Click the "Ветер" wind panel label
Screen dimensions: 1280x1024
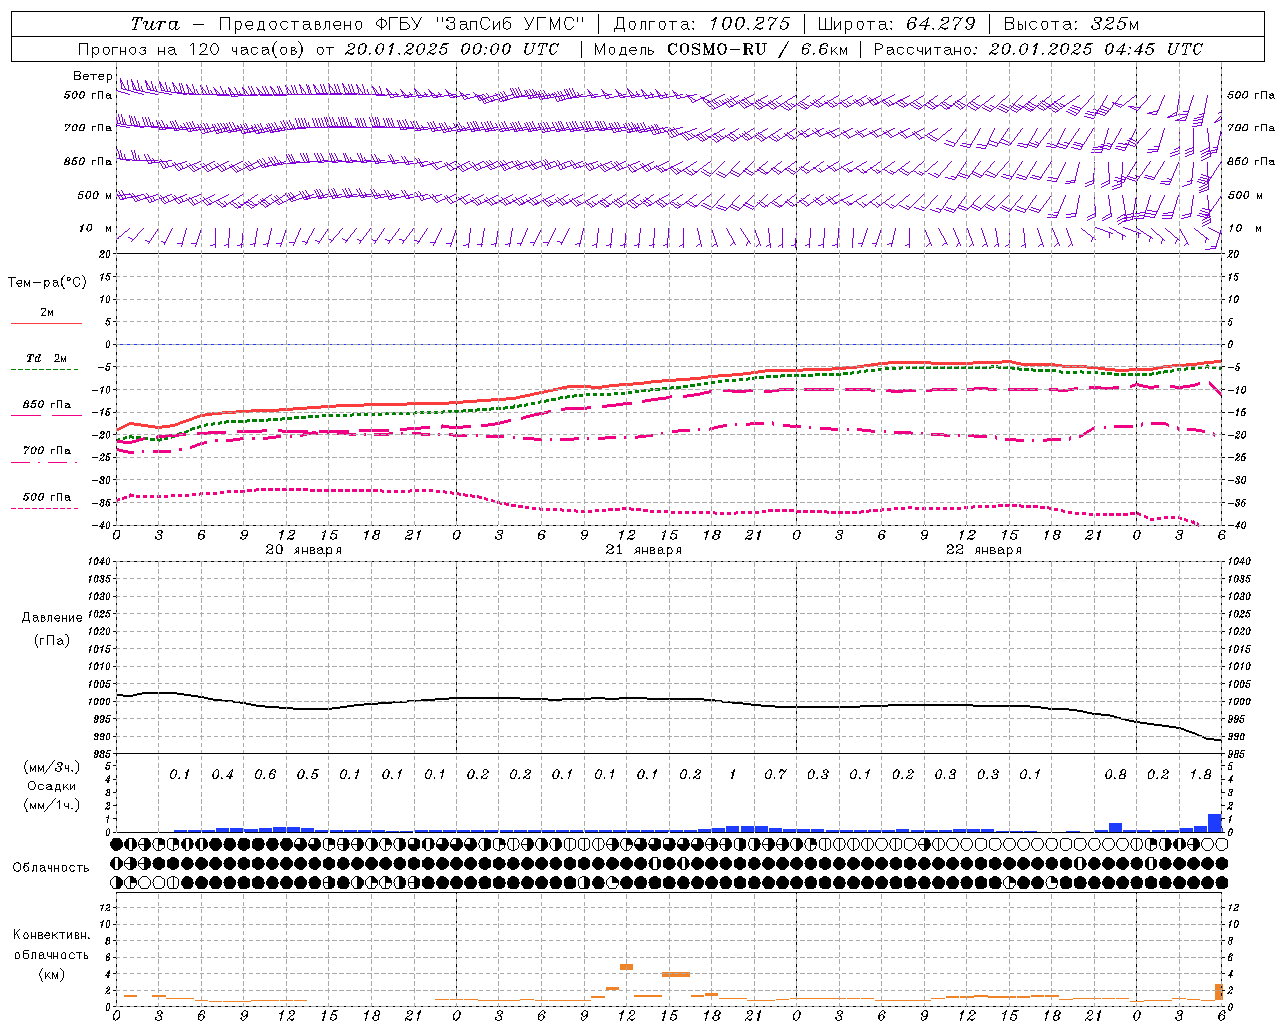92,76
